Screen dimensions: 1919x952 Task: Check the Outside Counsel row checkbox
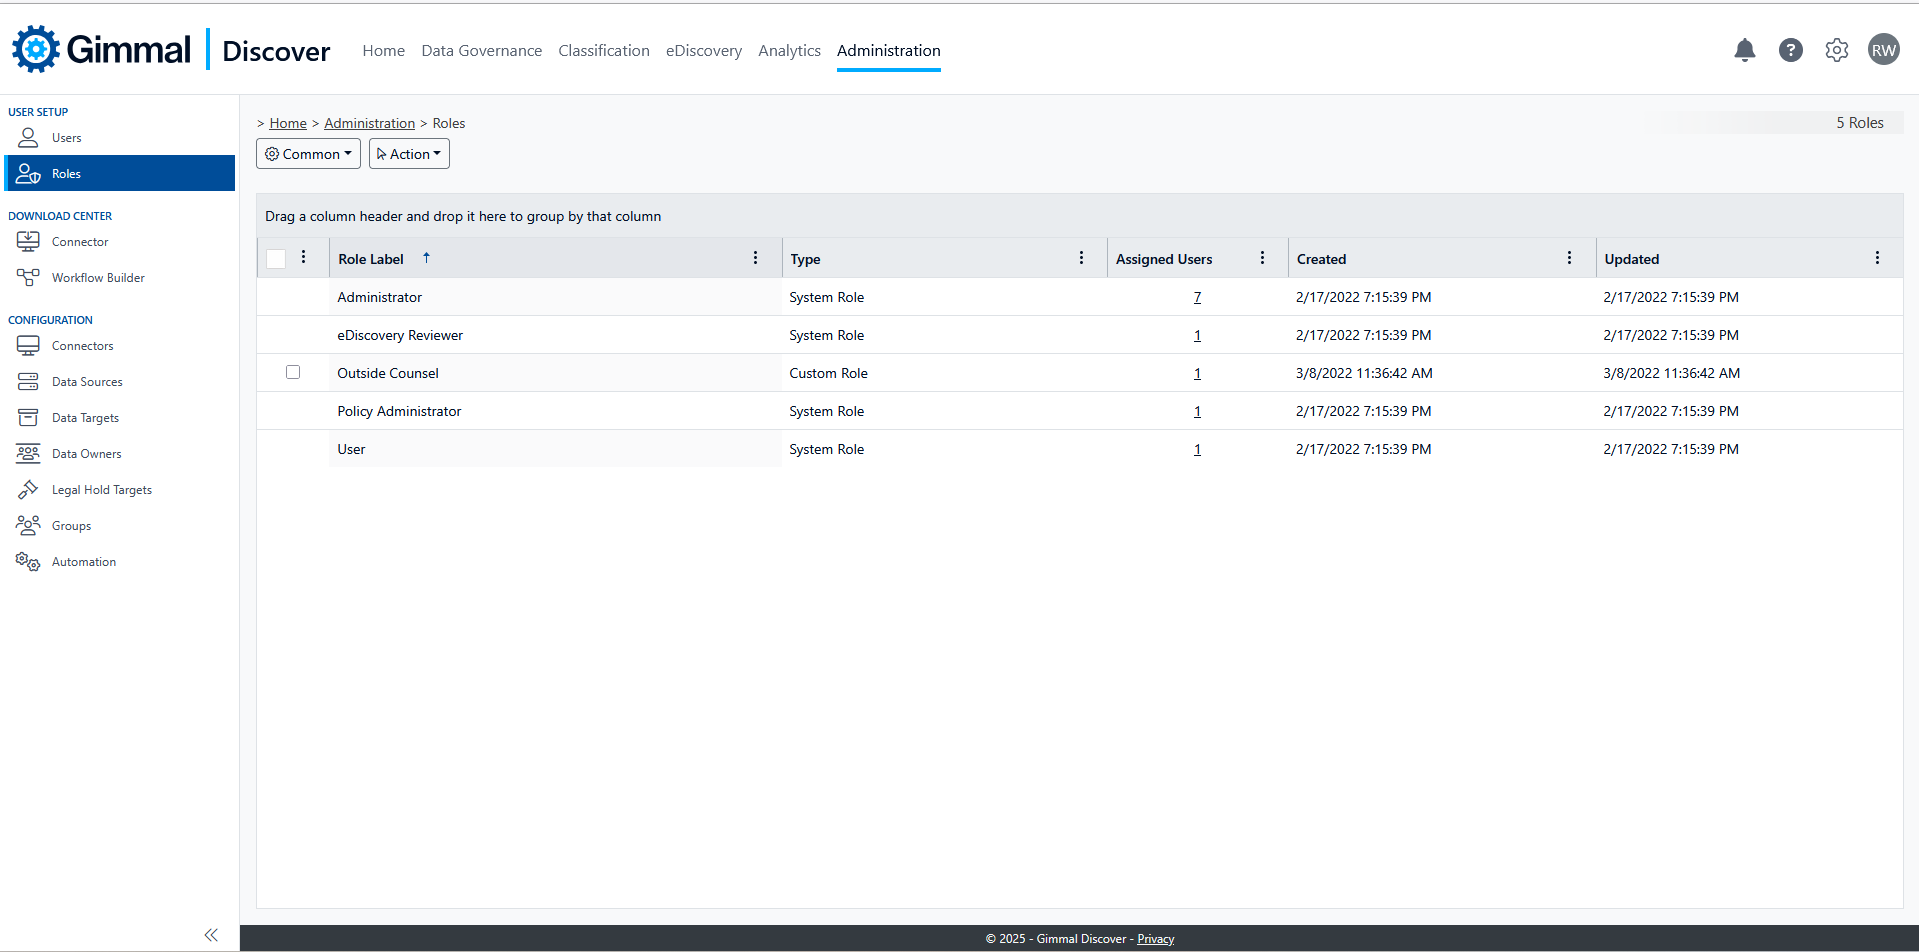[293, 372]
